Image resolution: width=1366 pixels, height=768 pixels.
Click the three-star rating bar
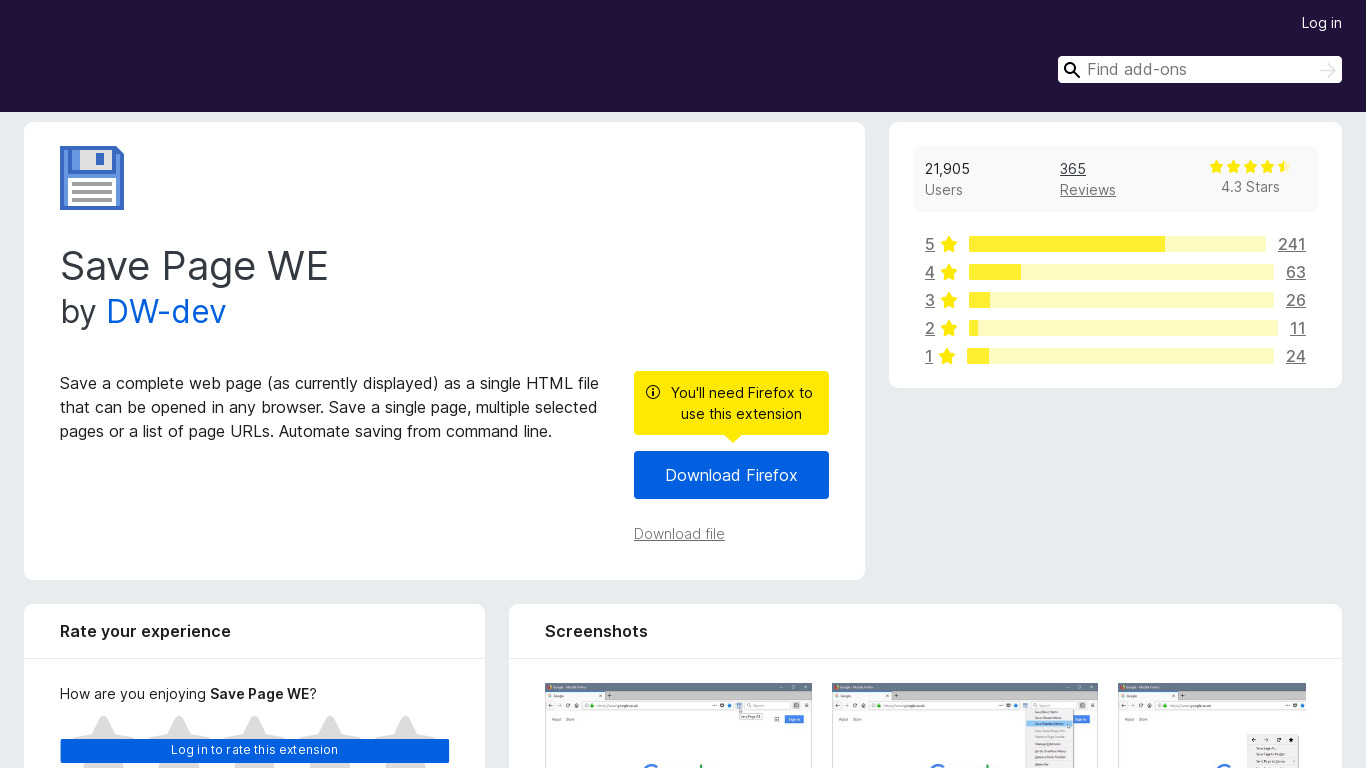click(1121, 300)
